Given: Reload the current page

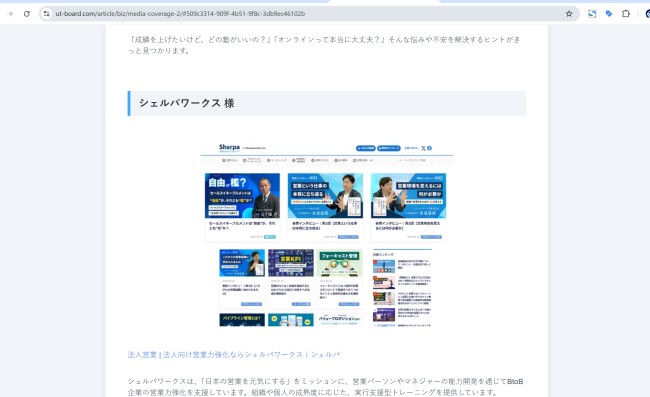Looking at the screenshot, I should point(27,14).
